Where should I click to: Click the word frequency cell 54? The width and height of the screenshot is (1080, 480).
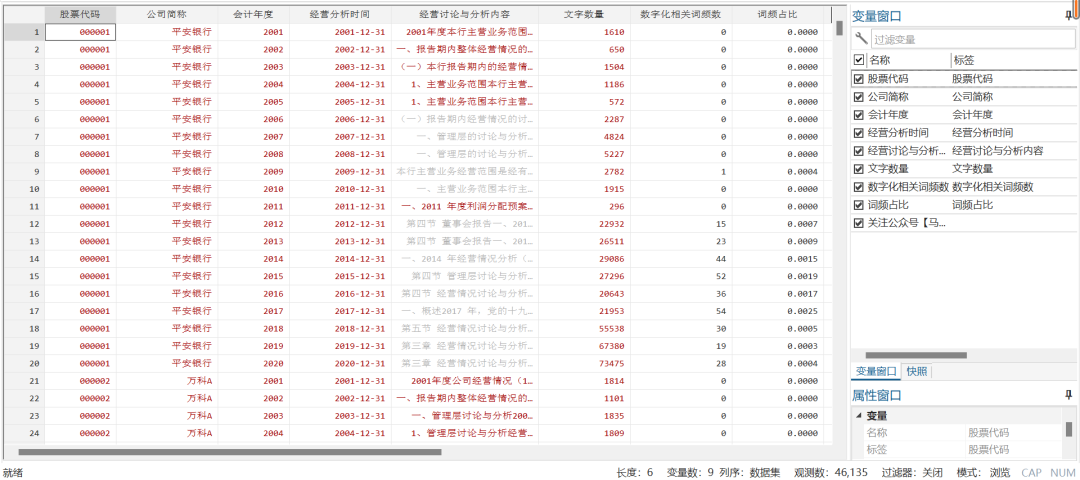coord(681,311)
